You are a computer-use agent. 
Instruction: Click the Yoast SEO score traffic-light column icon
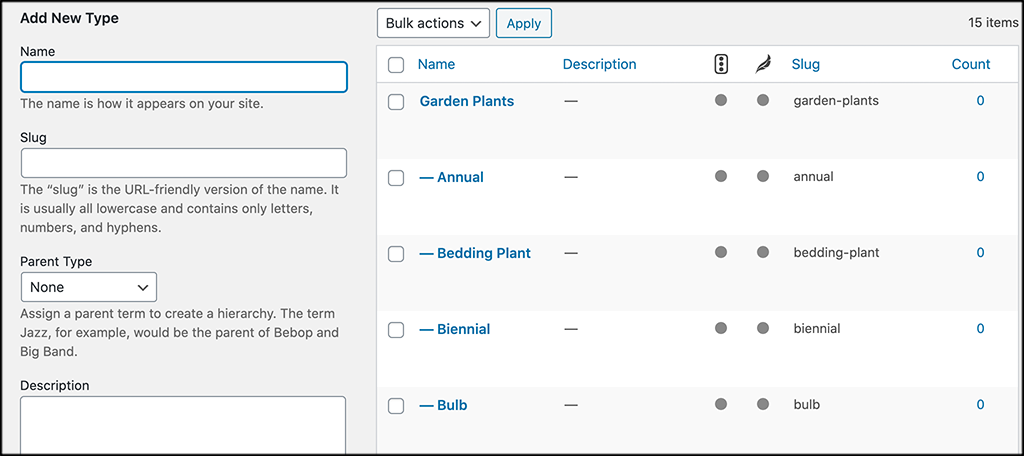[x=721, y=64]
